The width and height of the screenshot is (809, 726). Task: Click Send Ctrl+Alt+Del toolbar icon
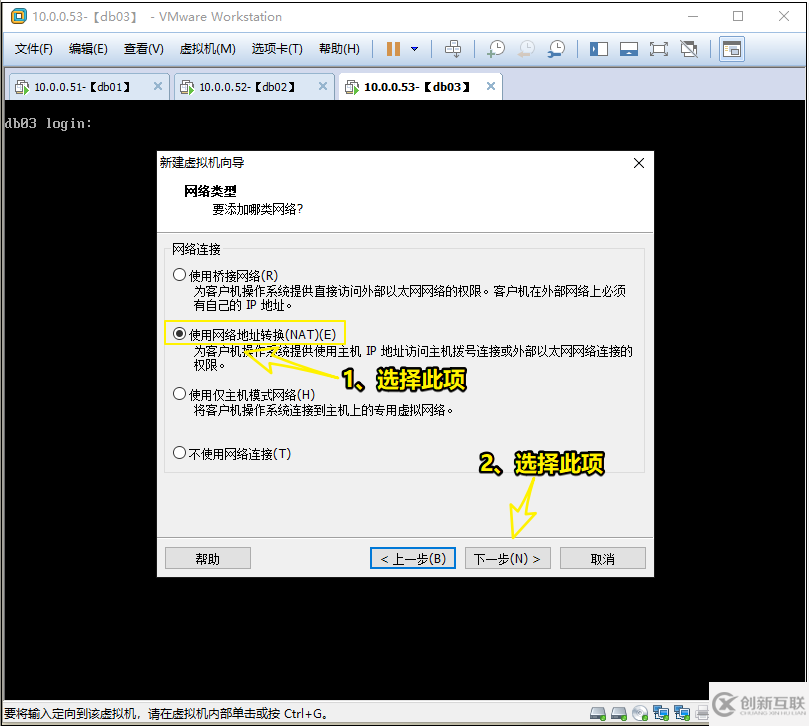[x=453, y=49]
